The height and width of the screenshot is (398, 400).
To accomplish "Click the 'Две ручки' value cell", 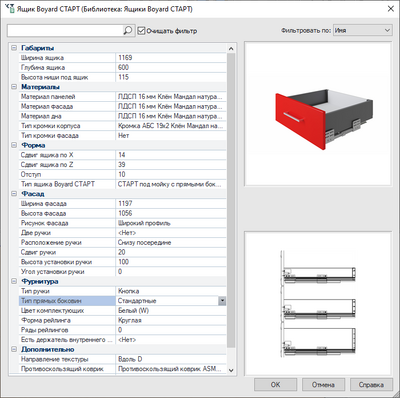I will [171, 233].
